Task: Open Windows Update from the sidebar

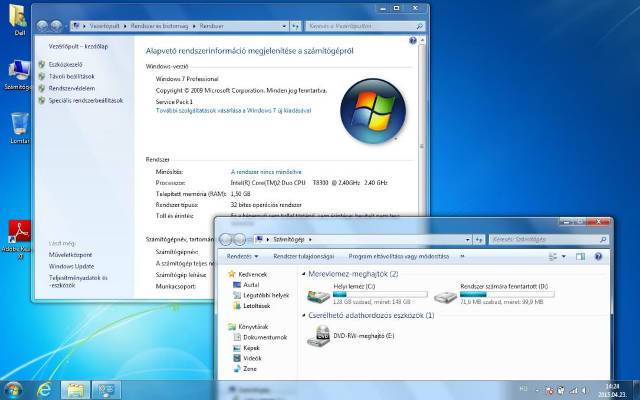Action: (x=71, y=266)
